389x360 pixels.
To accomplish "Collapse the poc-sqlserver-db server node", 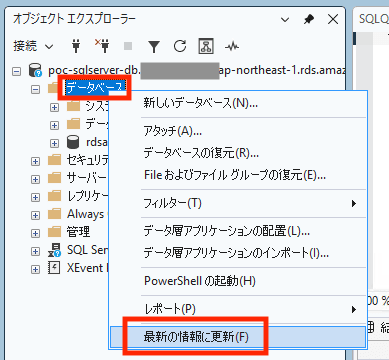I will [16, 71].
